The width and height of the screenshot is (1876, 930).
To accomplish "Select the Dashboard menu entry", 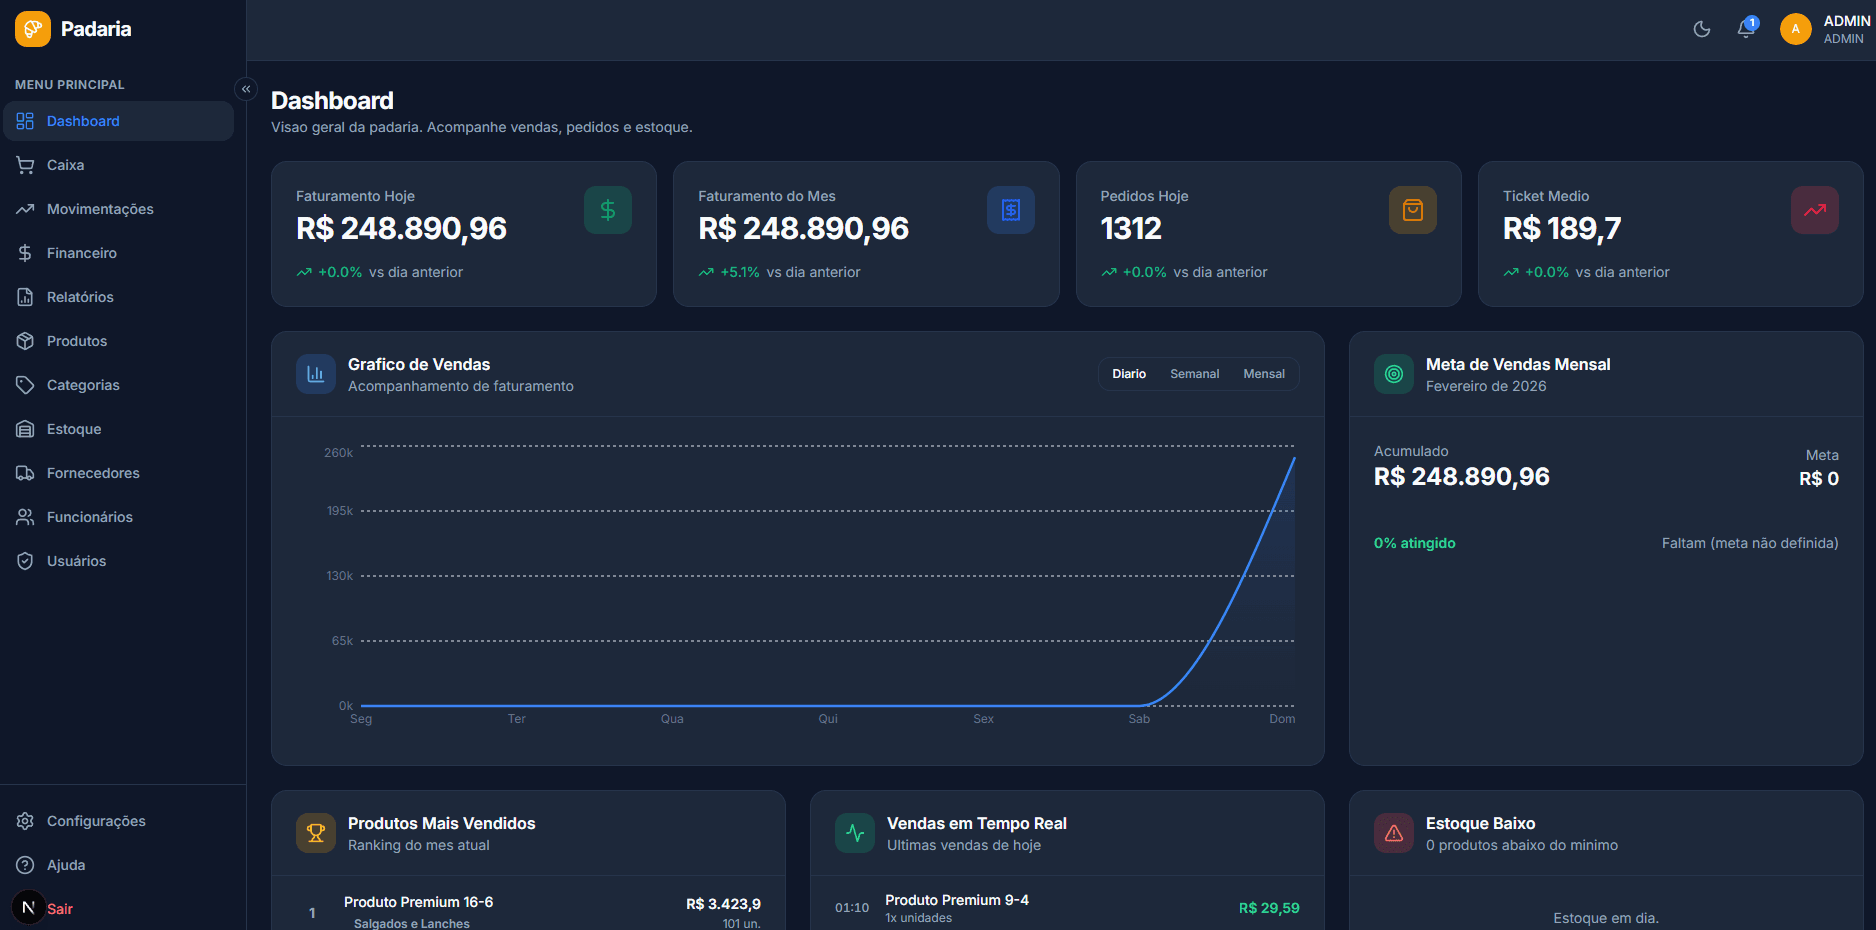I will pos(83,121).
